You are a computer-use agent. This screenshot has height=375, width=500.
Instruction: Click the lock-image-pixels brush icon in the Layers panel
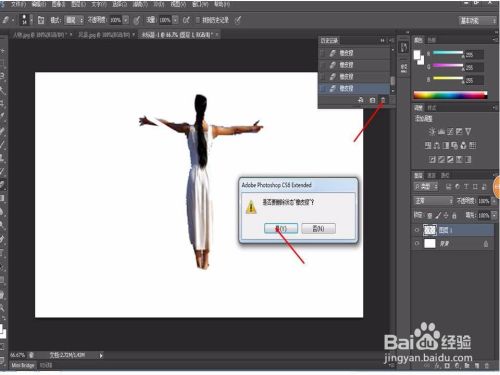[438, 216]
